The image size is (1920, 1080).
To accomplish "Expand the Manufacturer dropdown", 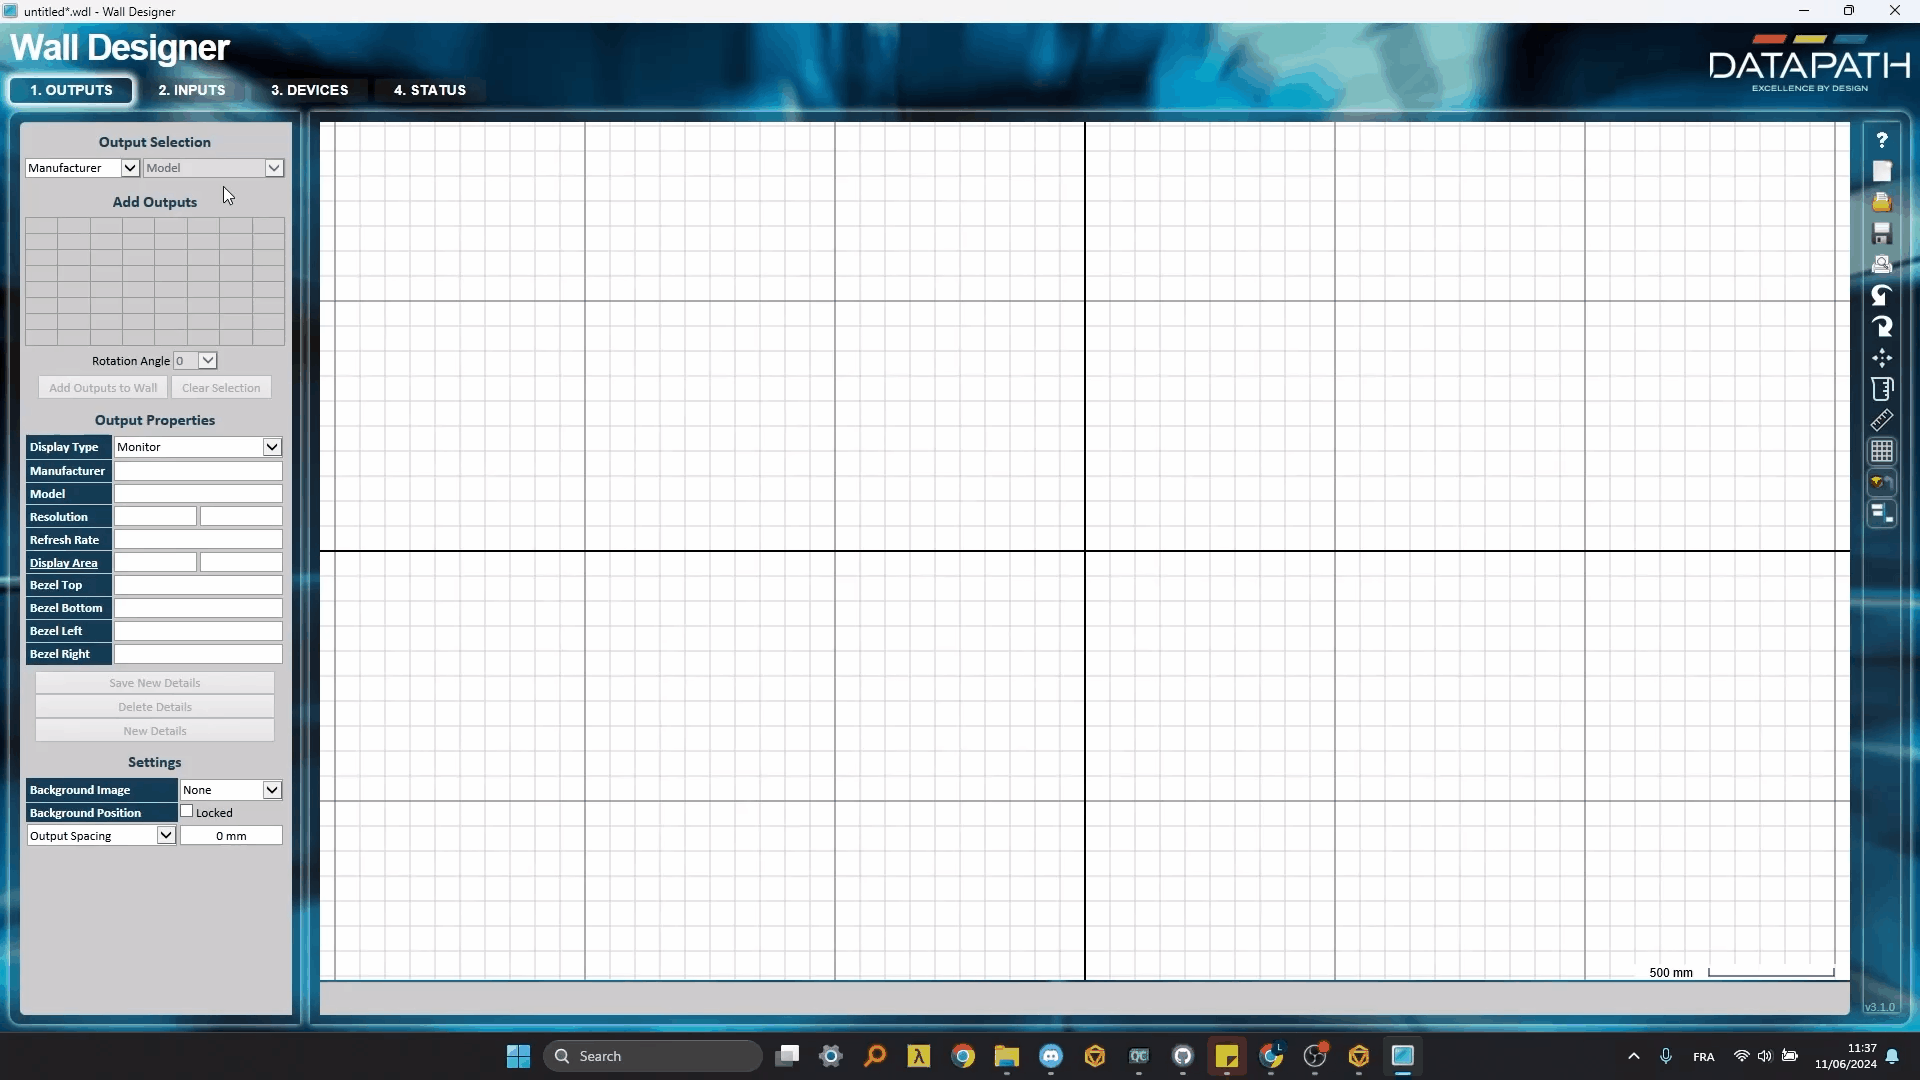I will click(130, 168).
